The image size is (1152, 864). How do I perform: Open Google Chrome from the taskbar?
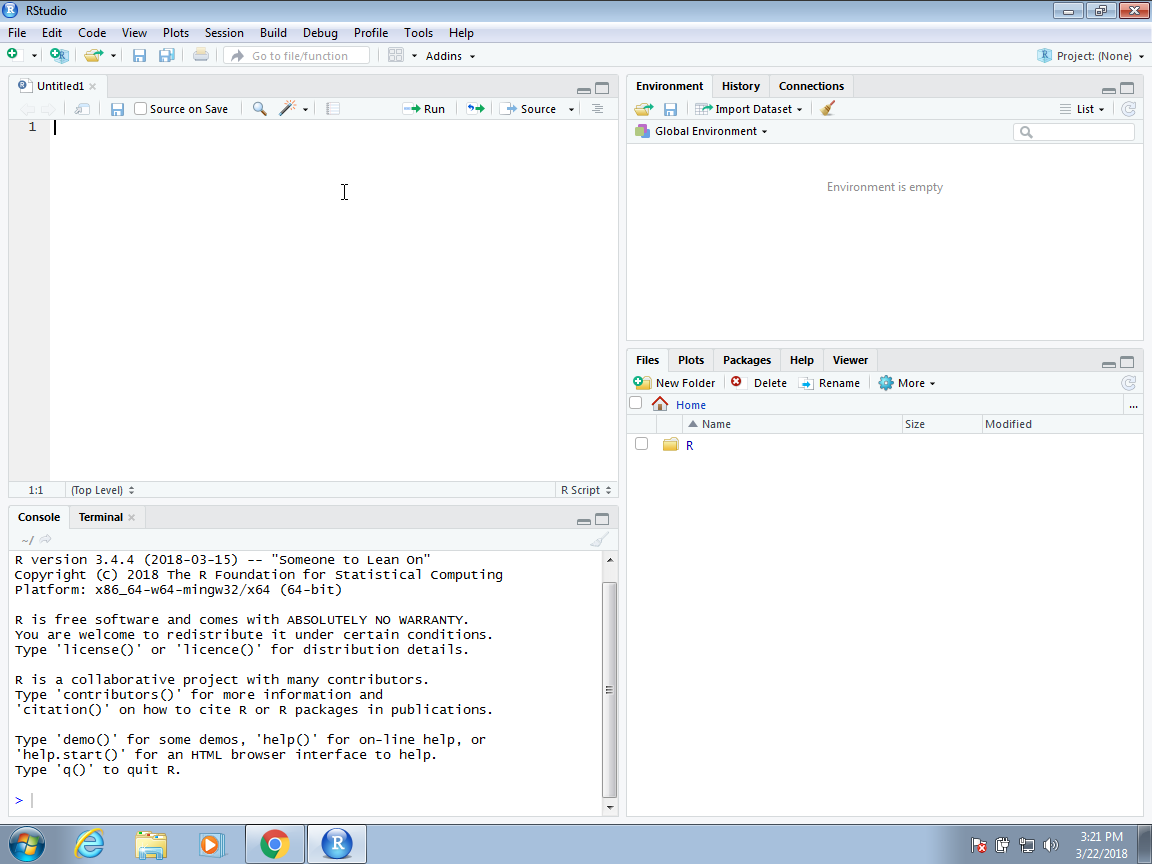click(275, 844)
